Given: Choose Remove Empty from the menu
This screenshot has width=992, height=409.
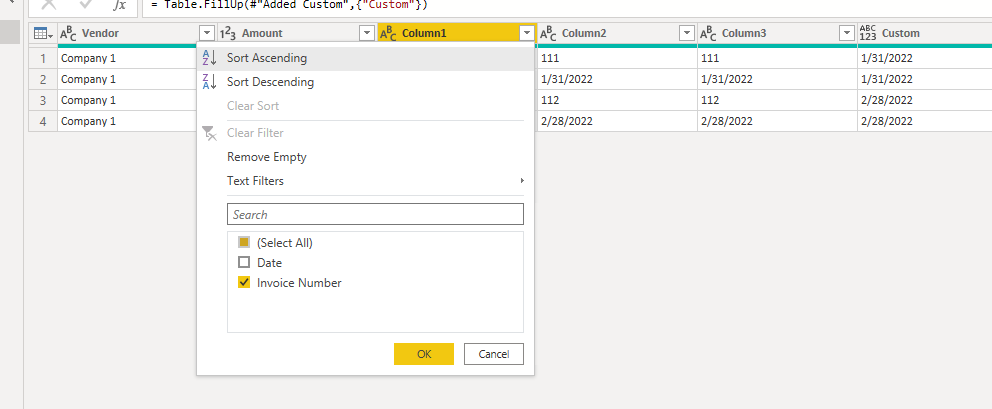Looking at the screenshot, I should [x=365, y=157].
